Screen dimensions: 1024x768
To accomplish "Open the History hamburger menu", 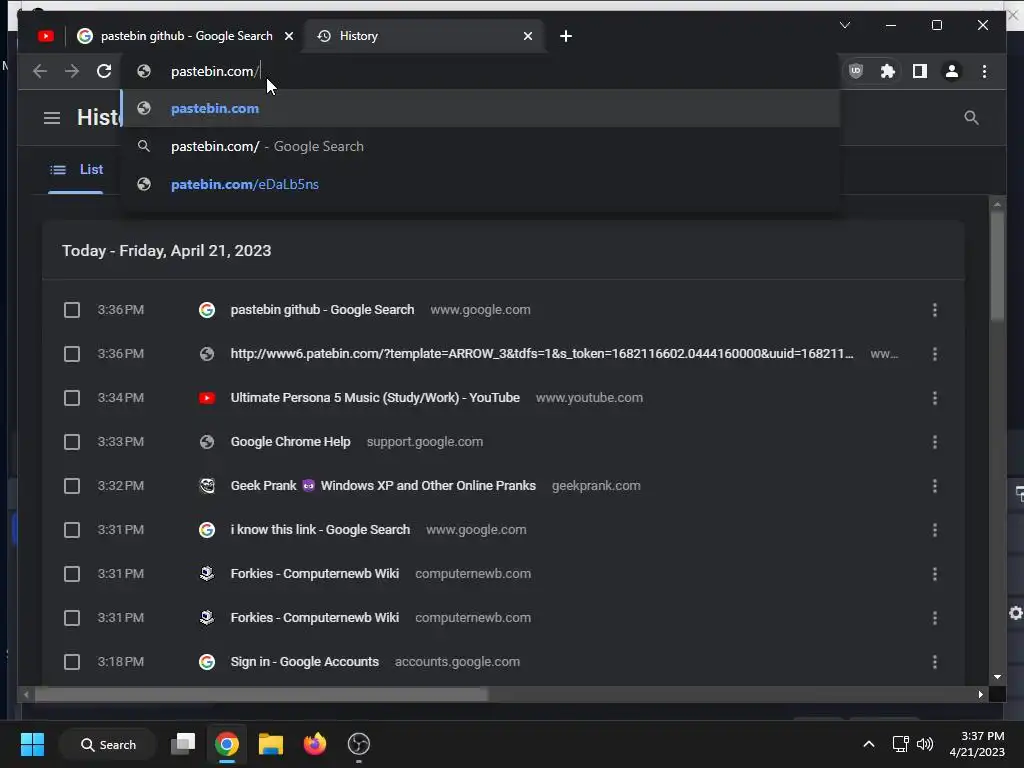I will tap(52, 118).
